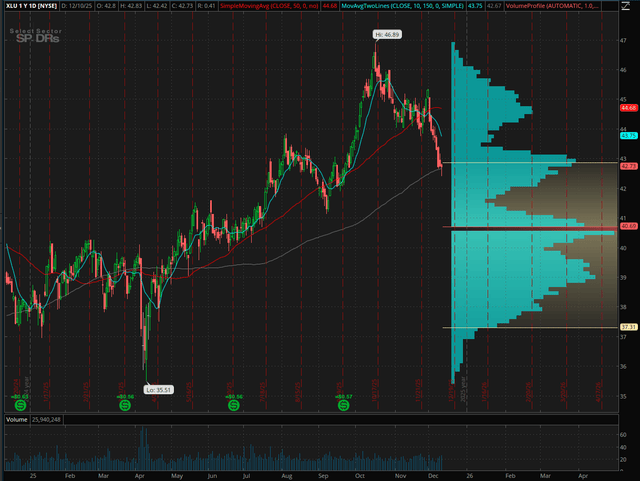The height and width of the screenshot is (481, 640).
Task: Click the 37.31 value area low bubble
Action: click(628, 327)
